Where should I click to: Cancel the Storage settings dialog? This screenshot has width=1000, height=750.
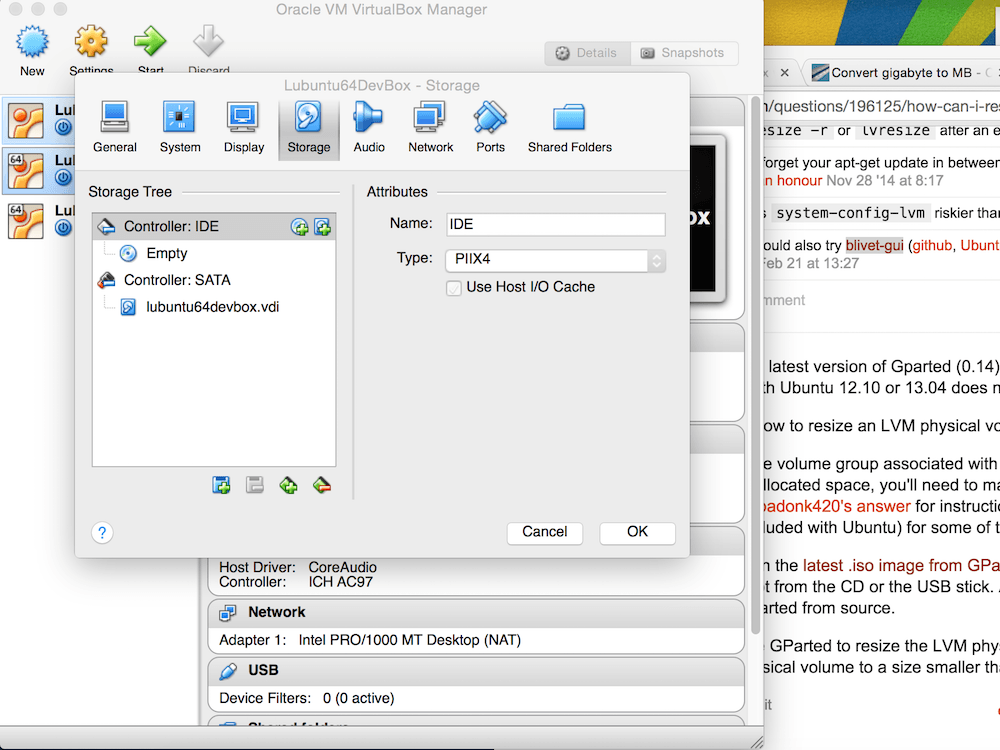[545, 532]
